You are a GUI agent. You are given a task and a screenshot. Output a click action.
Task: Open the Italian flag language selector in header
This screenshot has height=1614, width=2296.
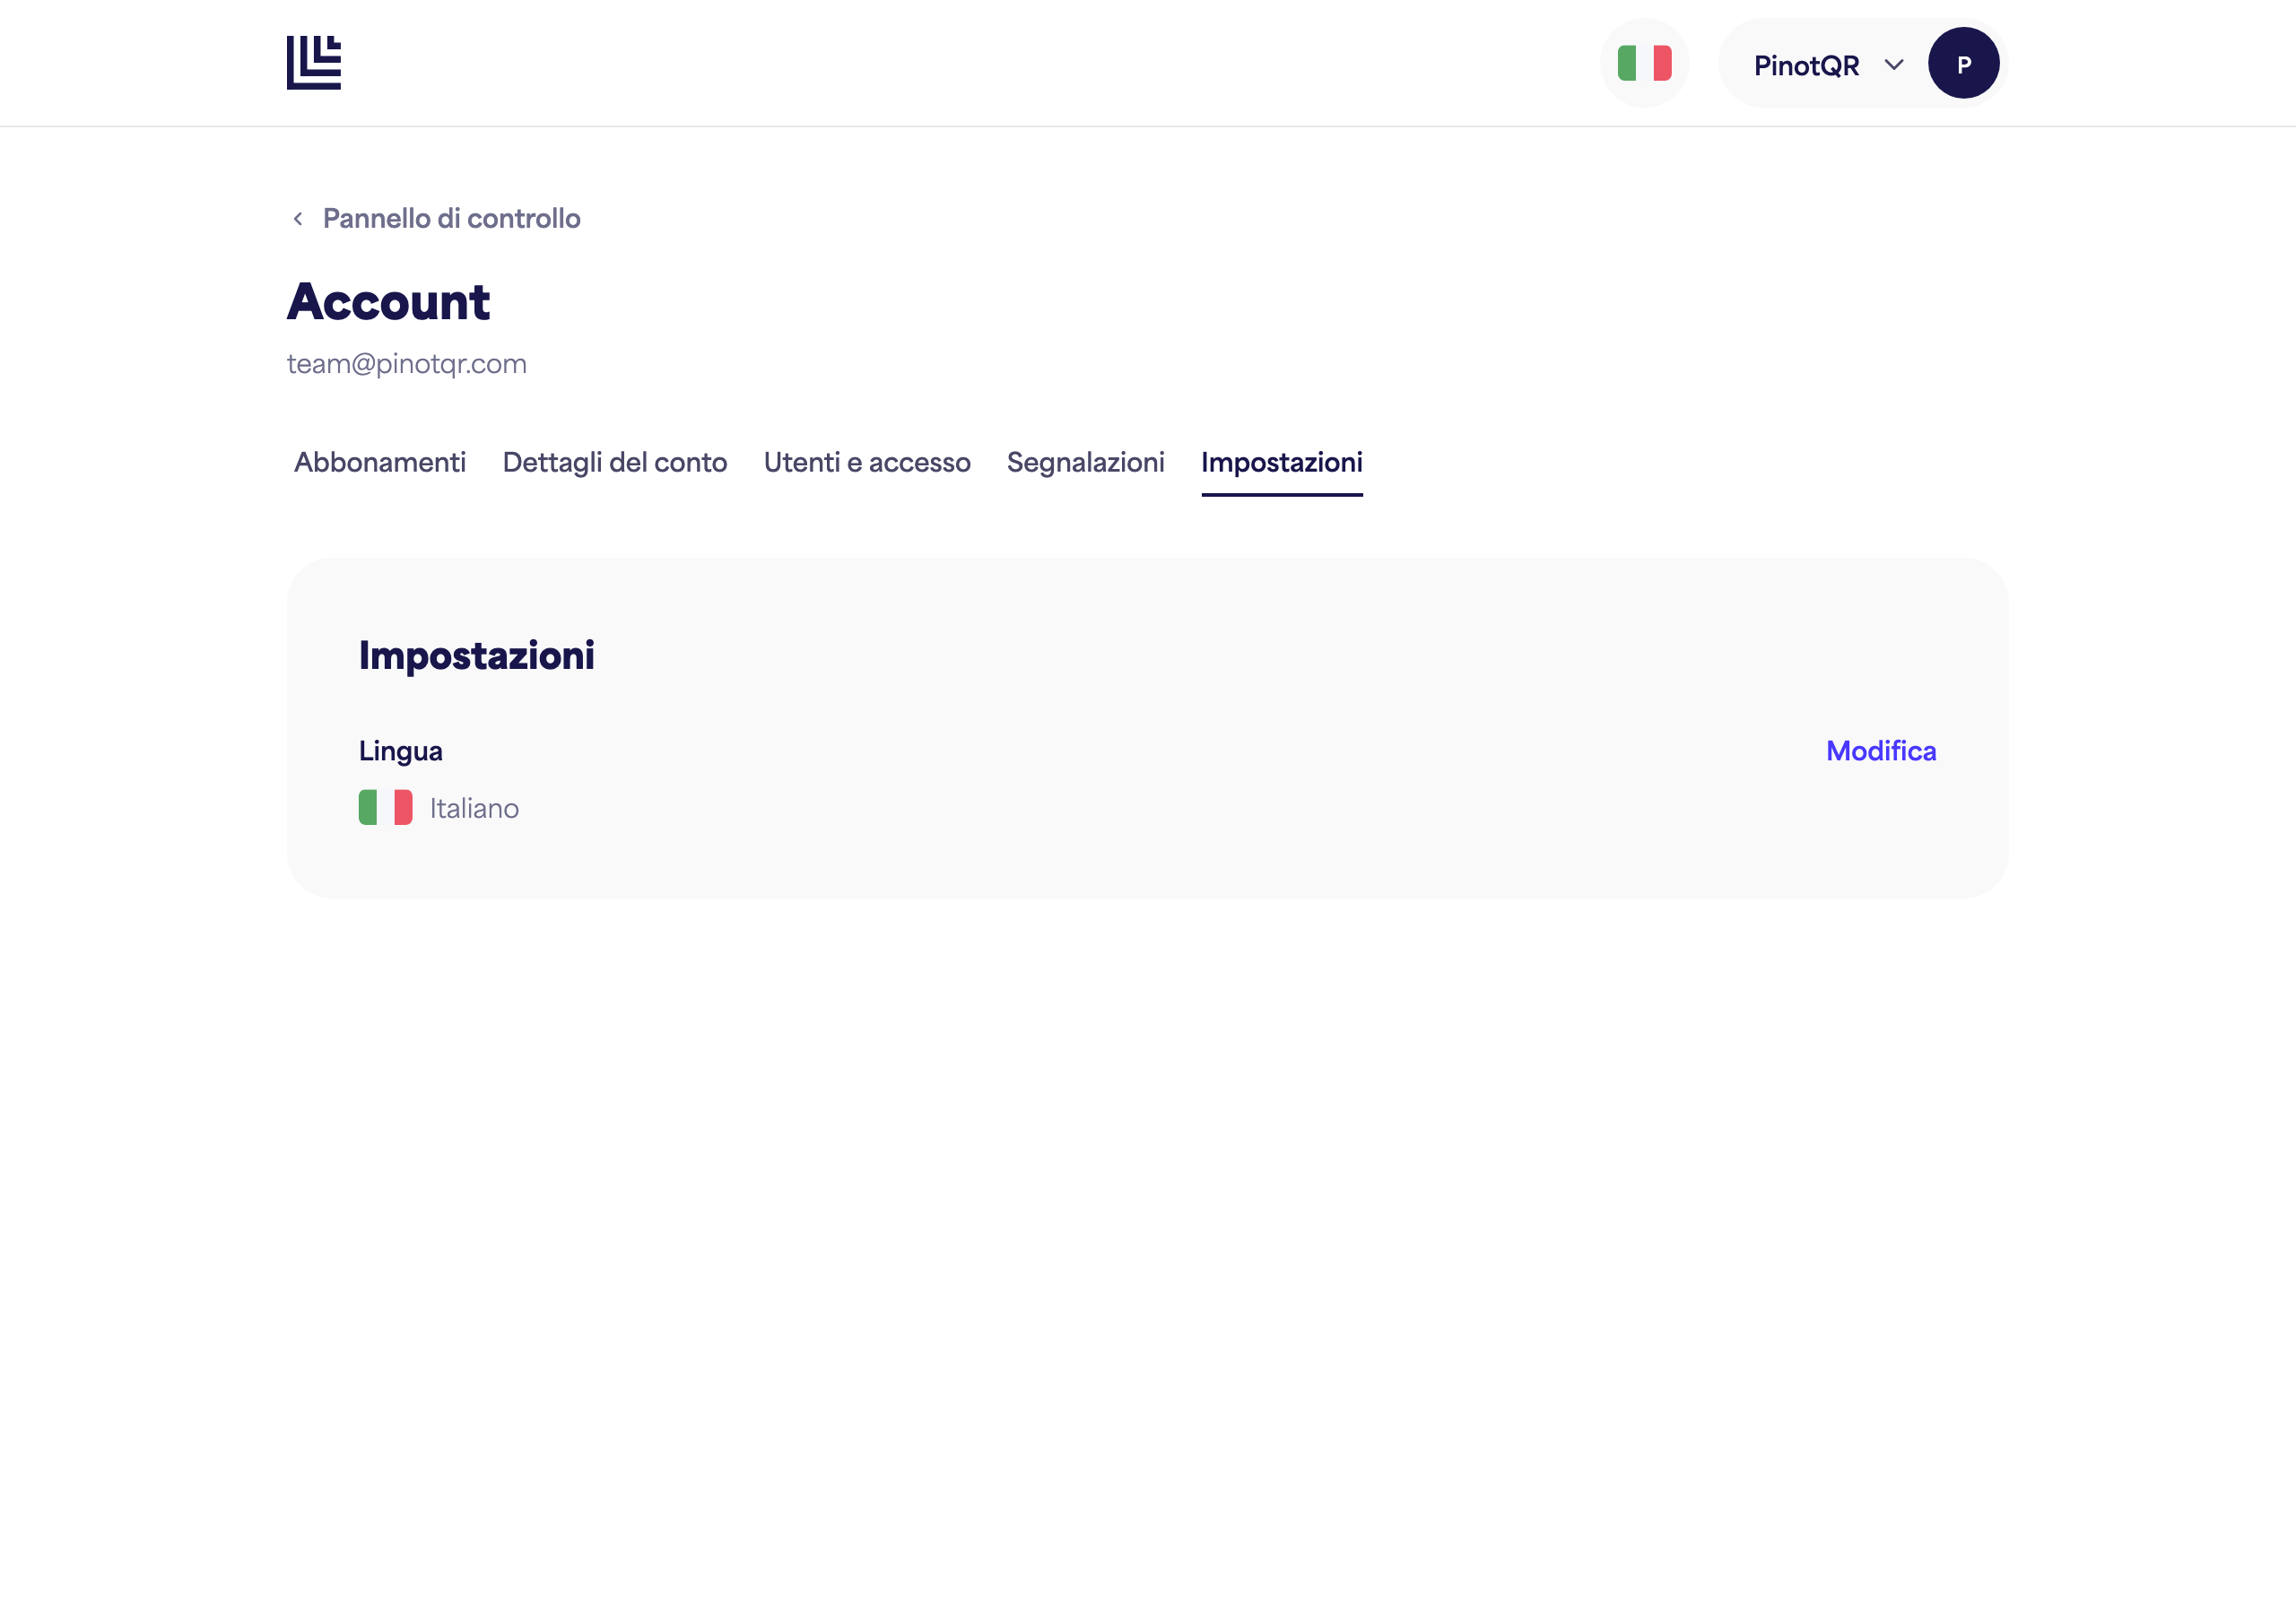click(1644, 63)
